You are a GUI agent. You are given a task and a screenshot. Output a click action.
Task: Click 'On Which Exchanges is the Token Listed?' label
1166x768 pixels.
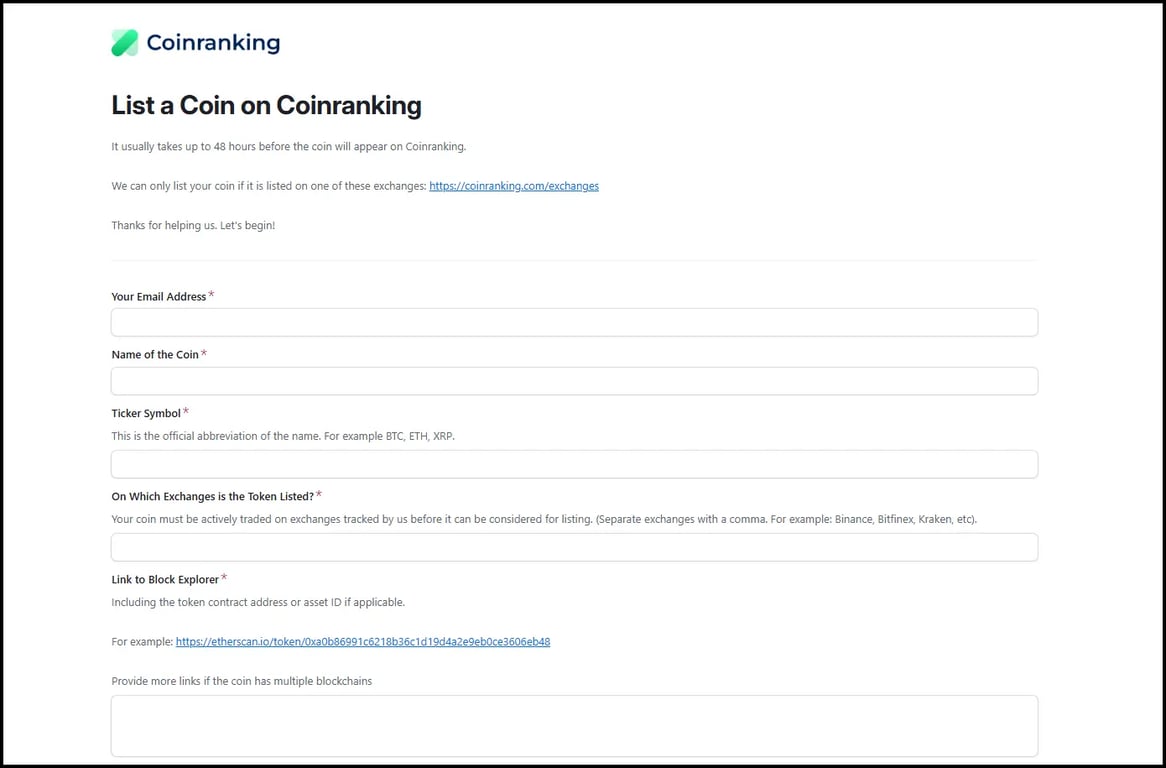pos(213,496)
